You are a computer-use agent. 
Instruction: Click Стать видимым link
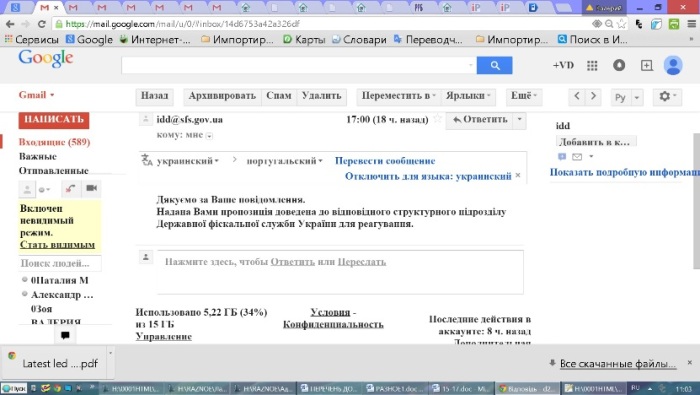pyautogui.click(x=57, y=245)
